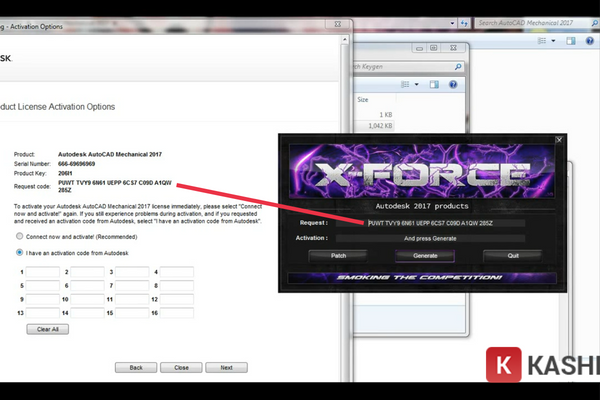Click the Product Key value 206I1
Screen dimensions: 600x400
(x=65, y=173)
